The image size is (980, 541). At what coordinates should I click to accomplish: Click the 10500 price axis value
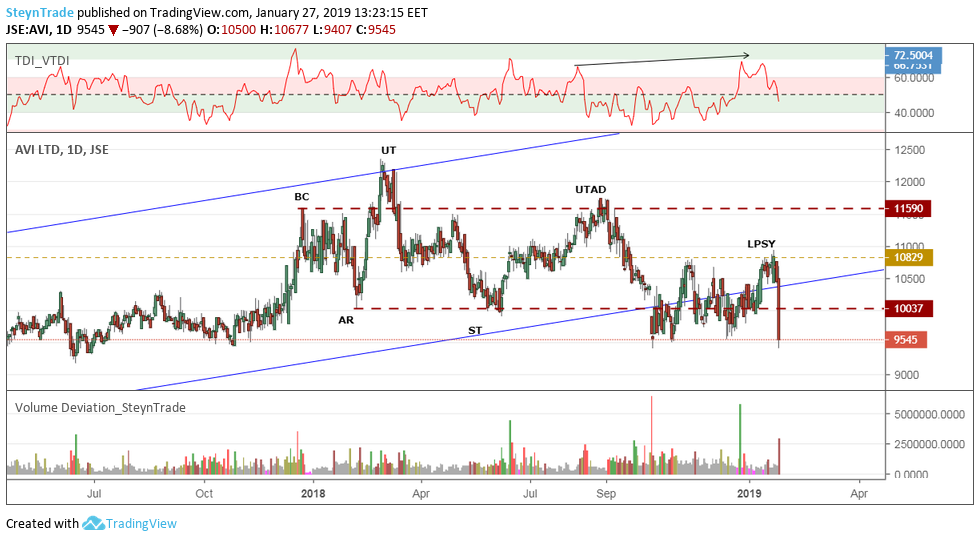click(x=909, y=279)
